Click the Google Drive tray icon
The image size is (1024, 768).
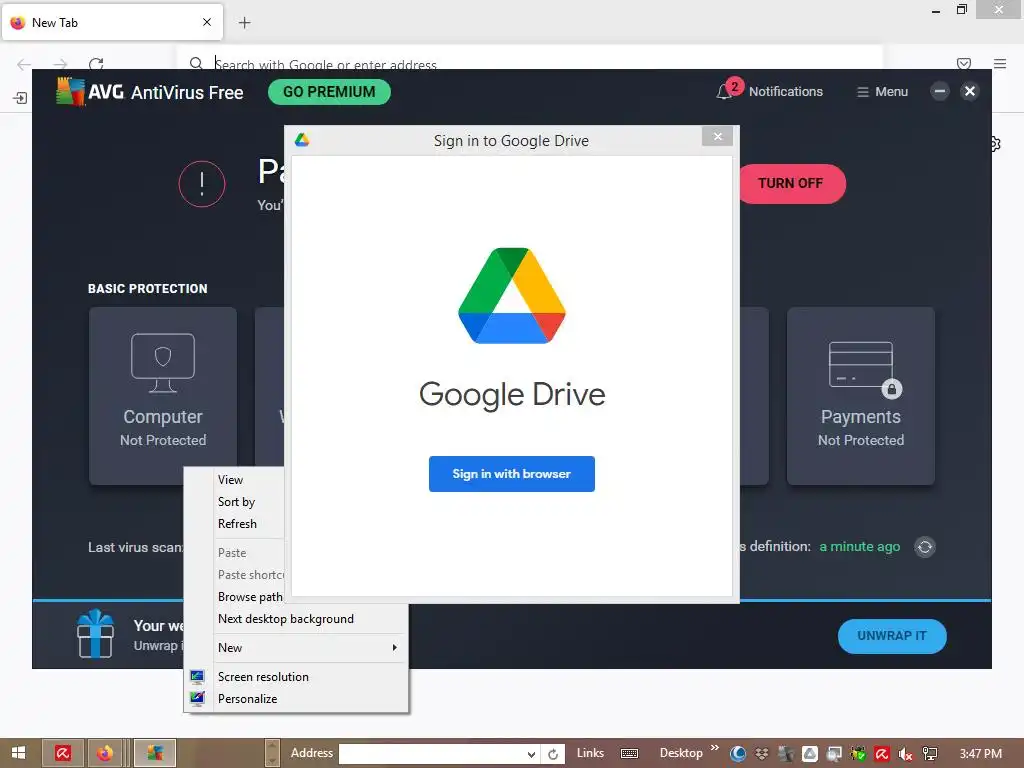pos(810,754)
